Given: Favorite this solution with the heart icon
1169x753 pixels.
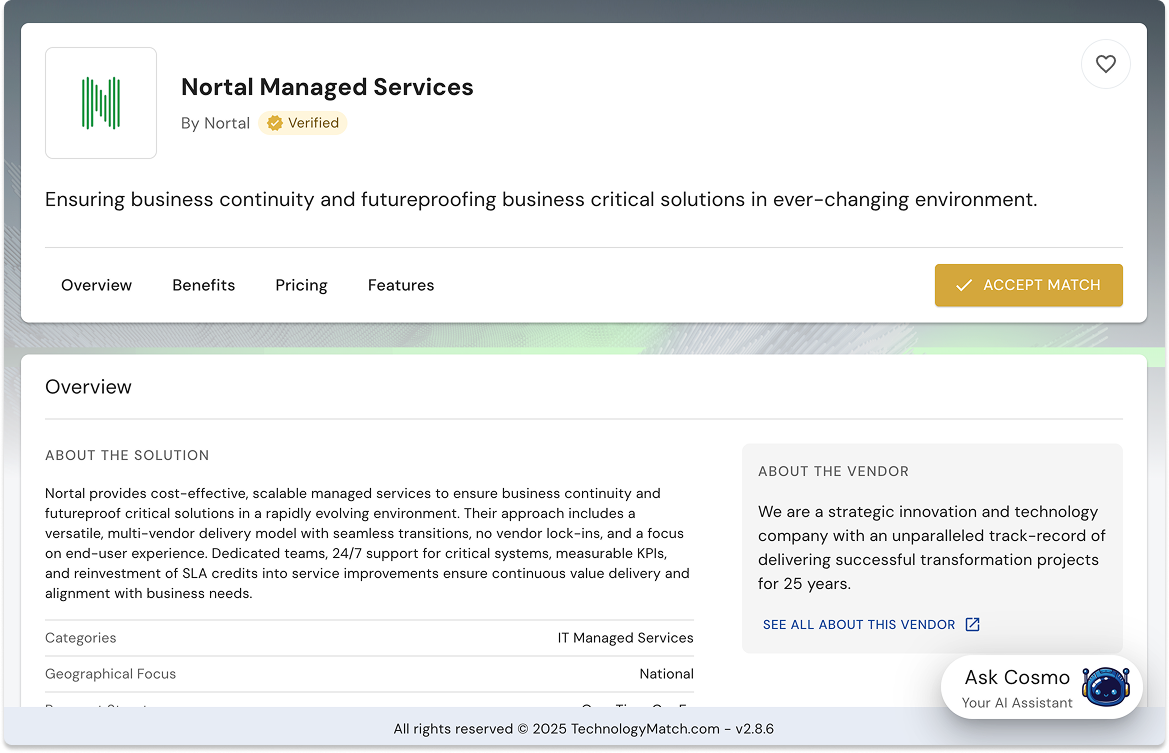Looking at the screenshot, I should 1105,64.
